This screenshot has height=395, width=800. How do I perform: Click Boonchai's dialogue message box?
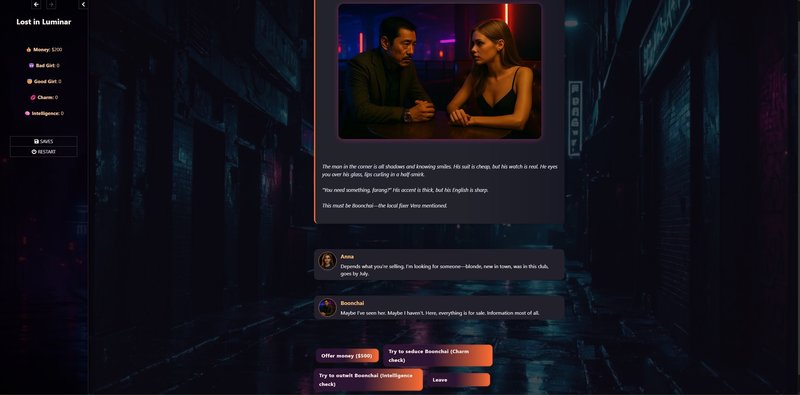pyautogui.click(x=439, y=308)
